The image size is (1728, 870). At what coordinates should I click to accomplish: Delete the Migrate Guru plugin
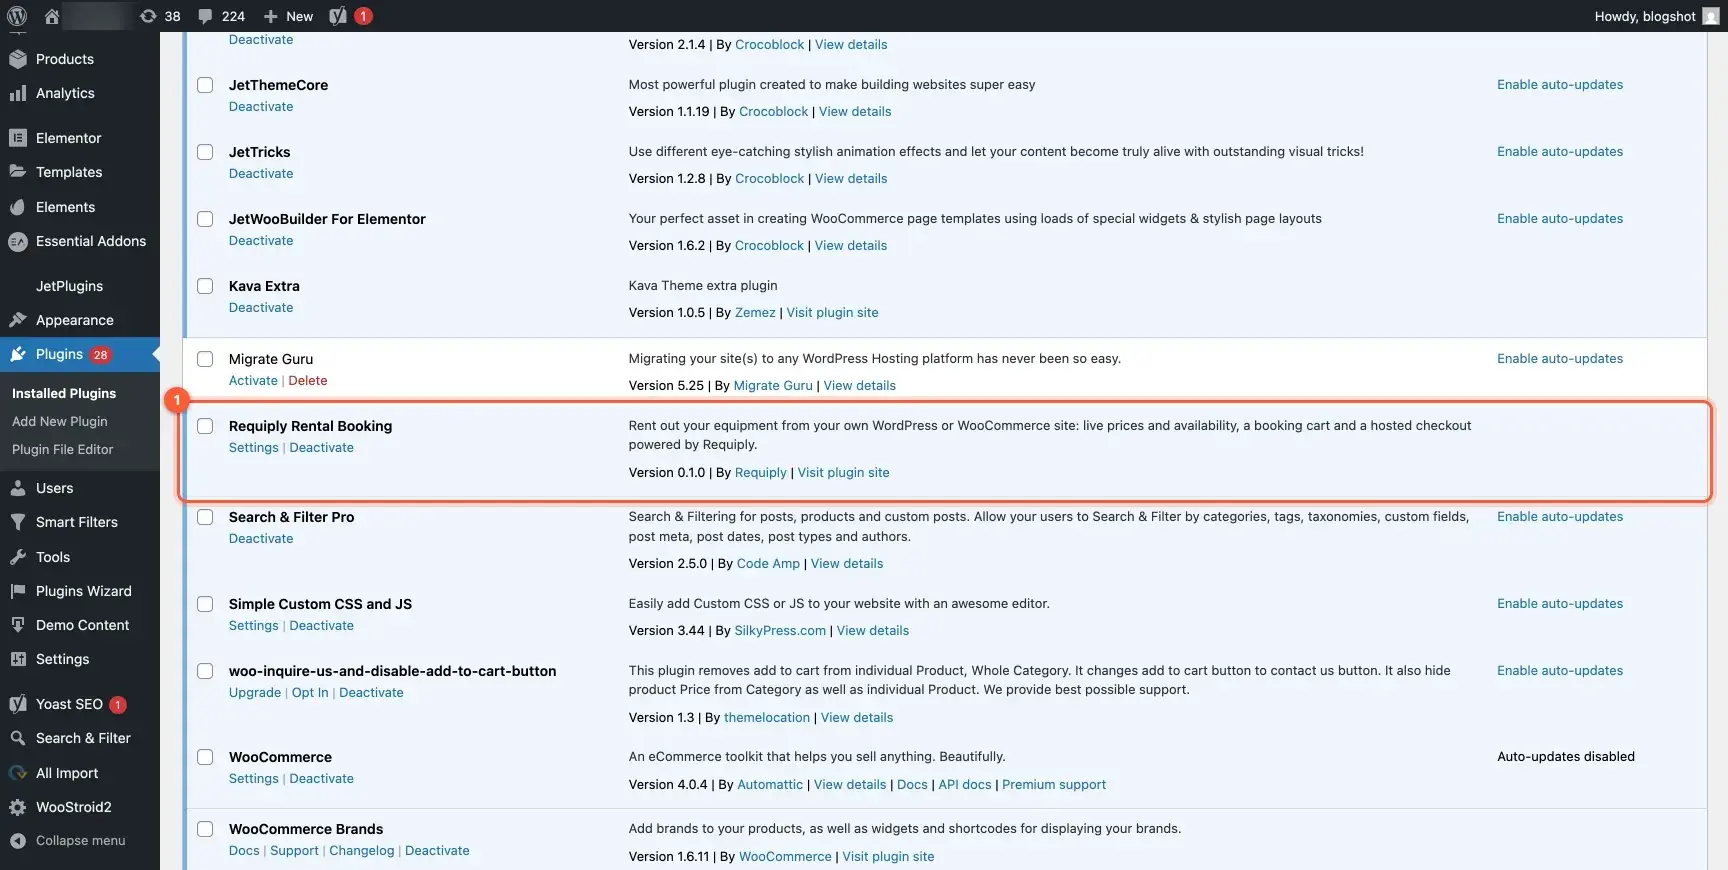[308, 380]
